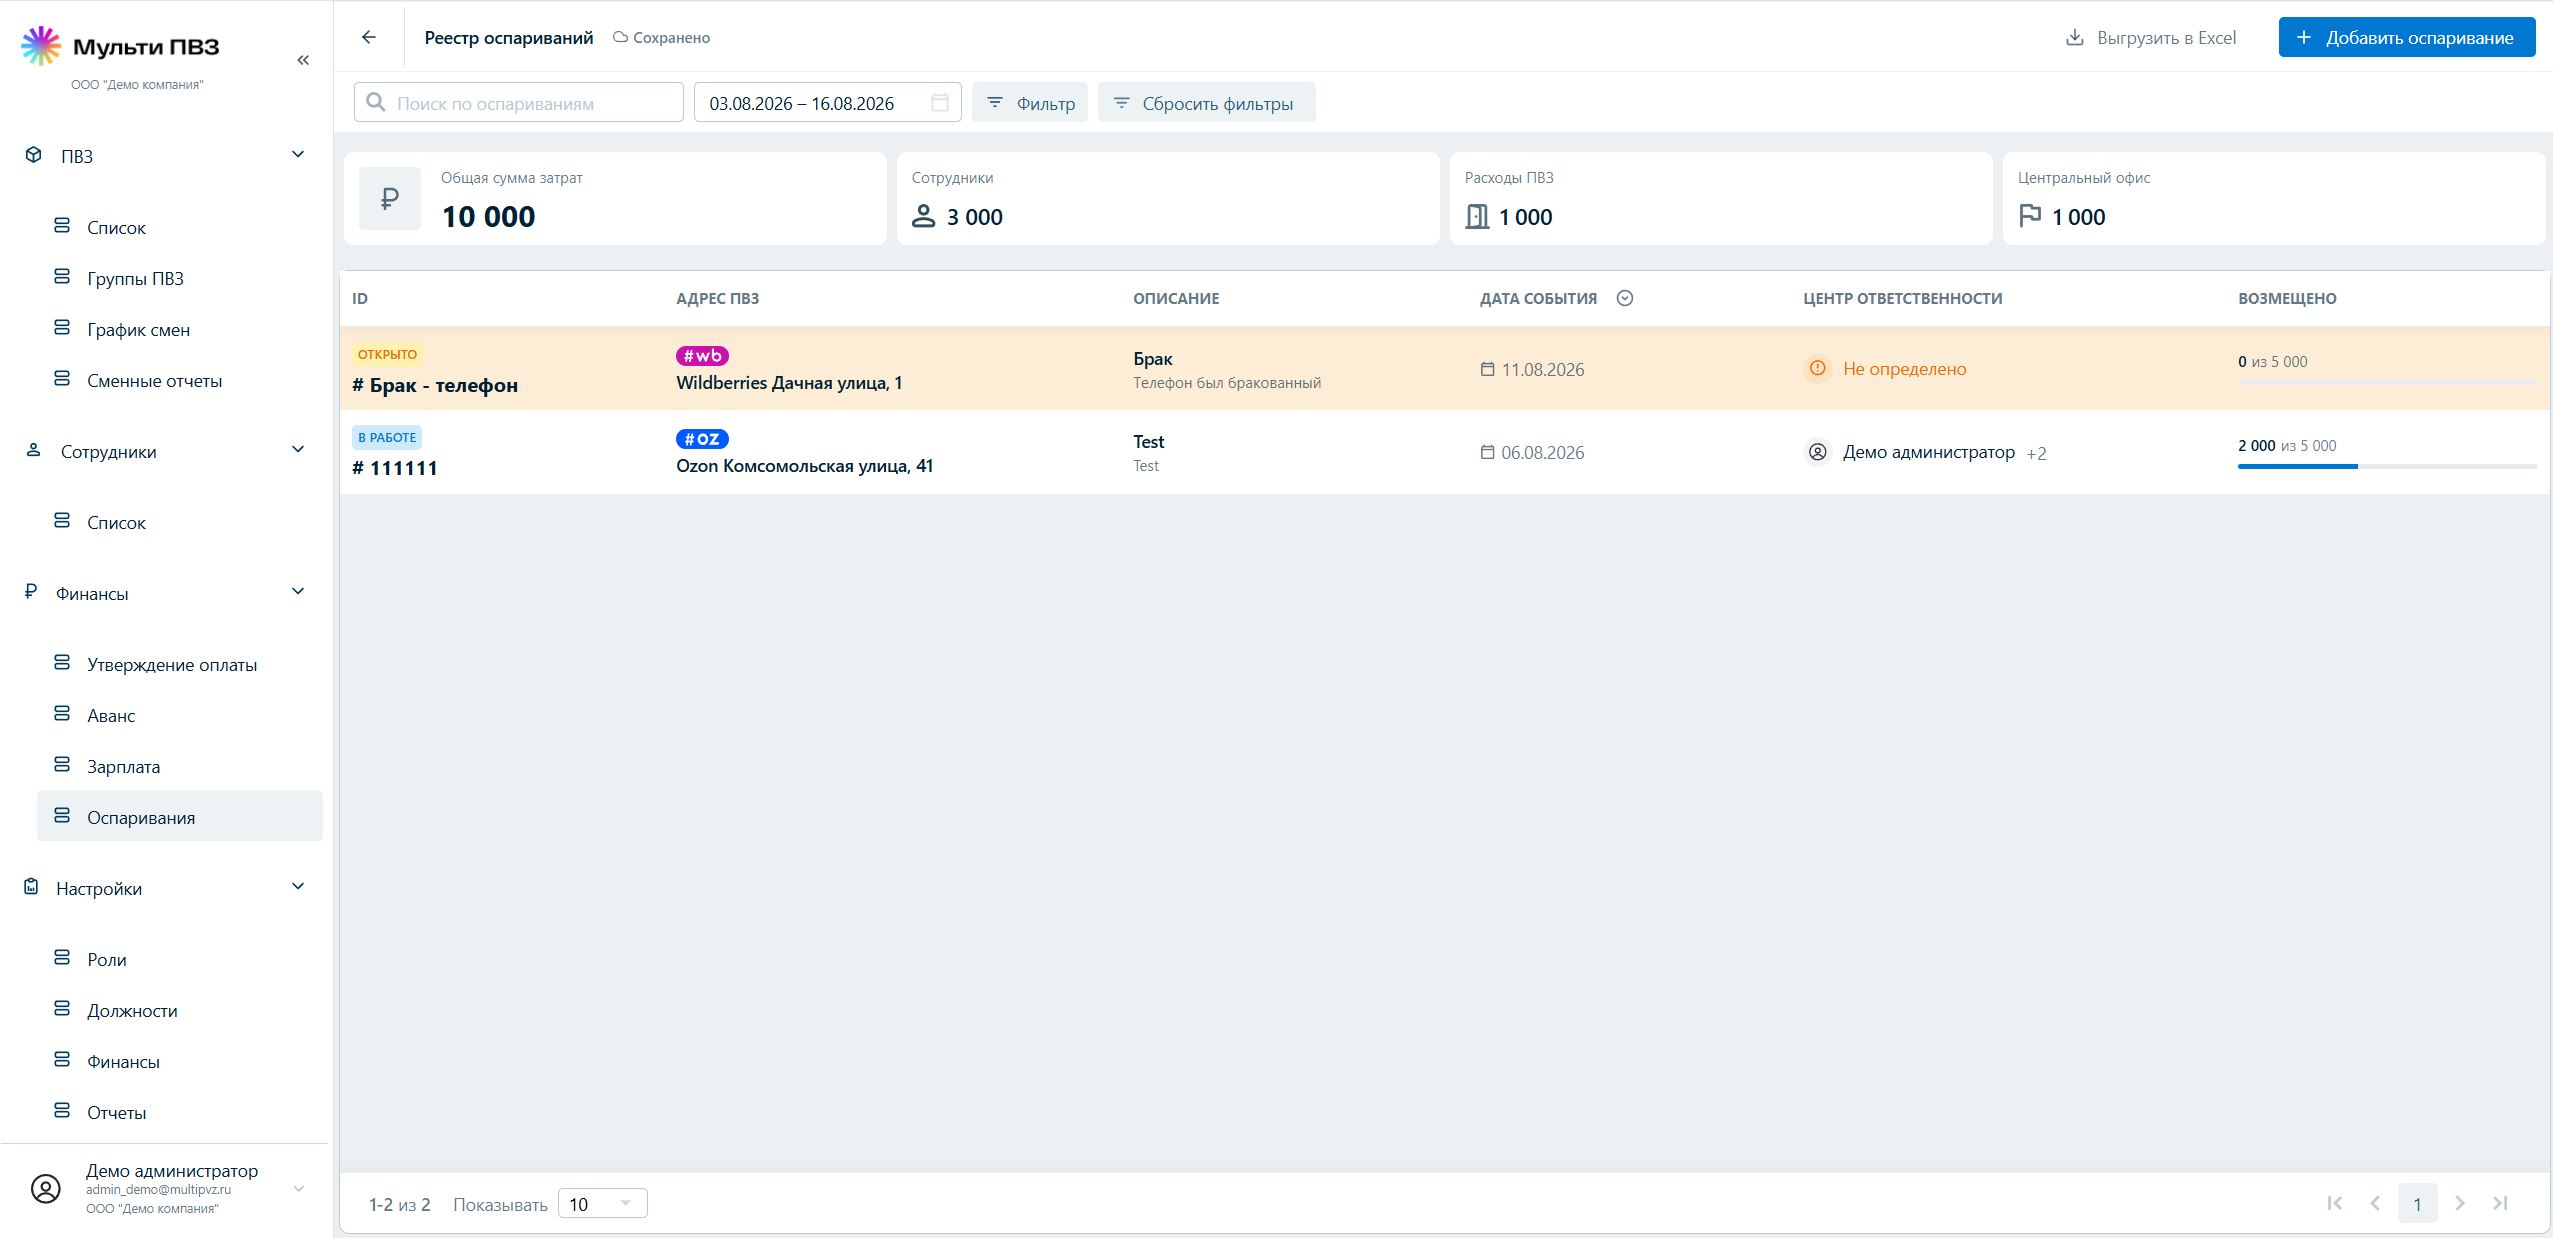Screen dimensions: 2553x1238
Task: Click avatar icon beside Демо администратор in table
Action: point(1818,452)
